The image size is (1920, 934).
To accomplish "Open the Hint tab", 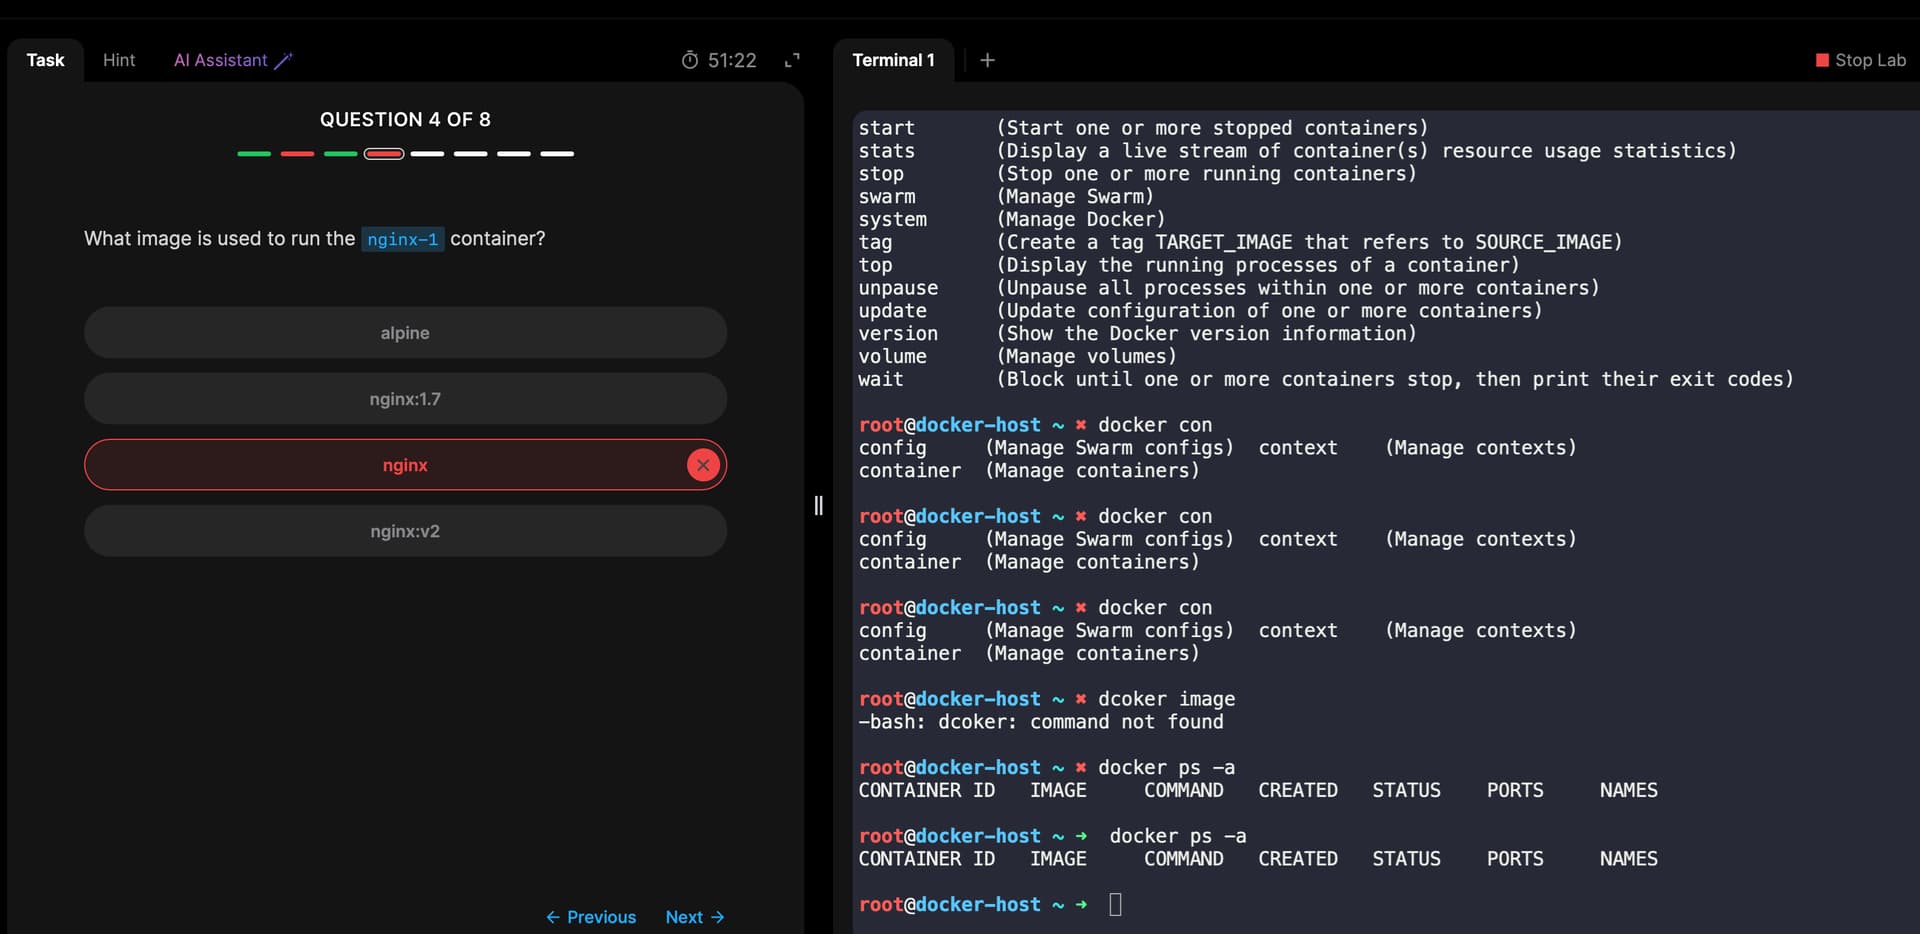I will [x=119, y=60].
